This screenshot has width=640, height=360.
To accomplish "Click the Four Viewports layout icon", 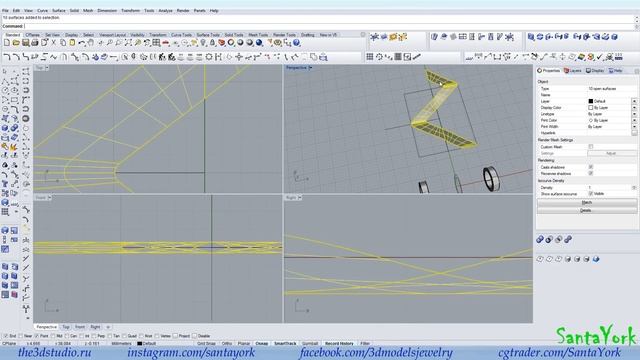I will 156,43.
